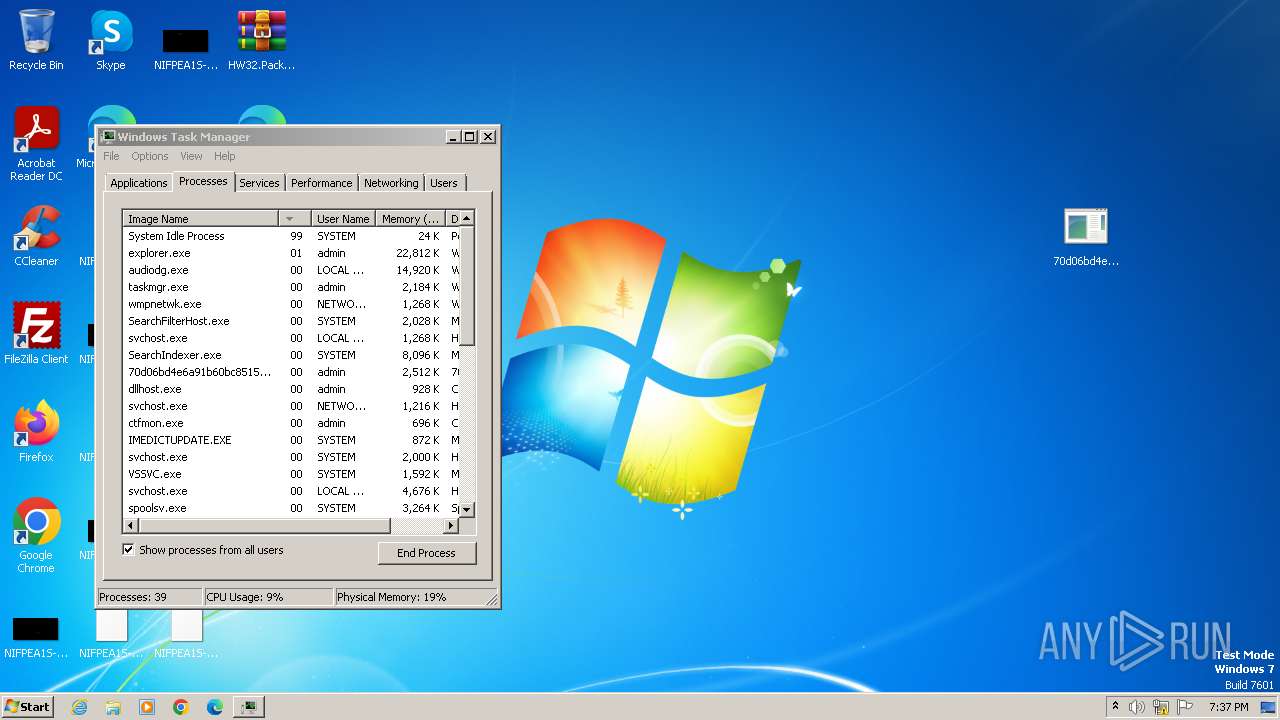This screenshot has width=1280, height=720.
Task: Select the VSSVC.exe process row
Action: [x=291, y=474]
